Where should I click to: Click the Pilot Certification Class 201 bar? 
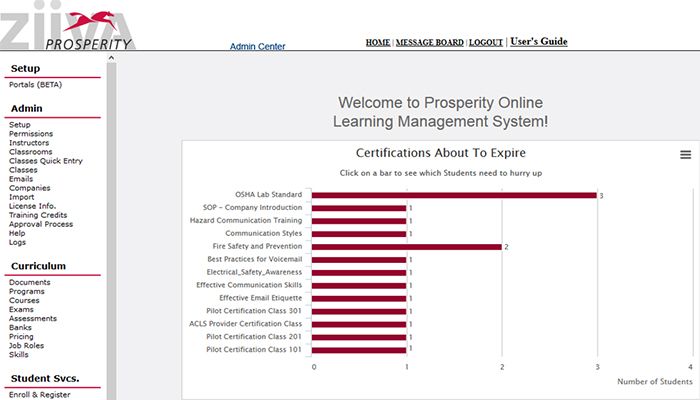pos(359,338)
